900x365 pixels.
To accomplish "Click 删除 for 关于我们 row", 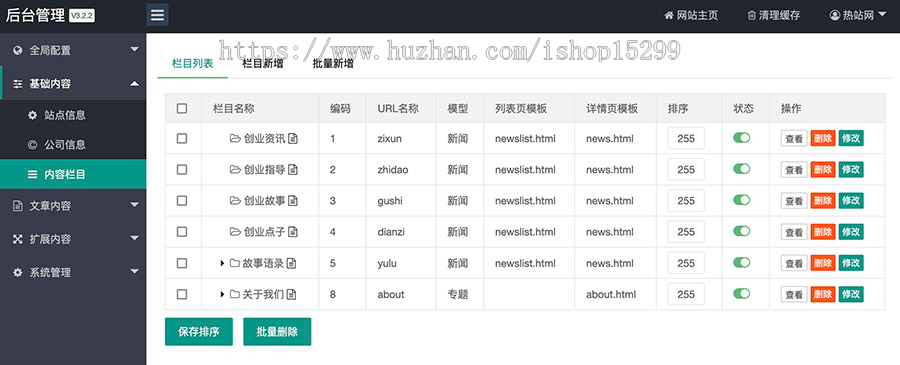I will tap(823, 294).
